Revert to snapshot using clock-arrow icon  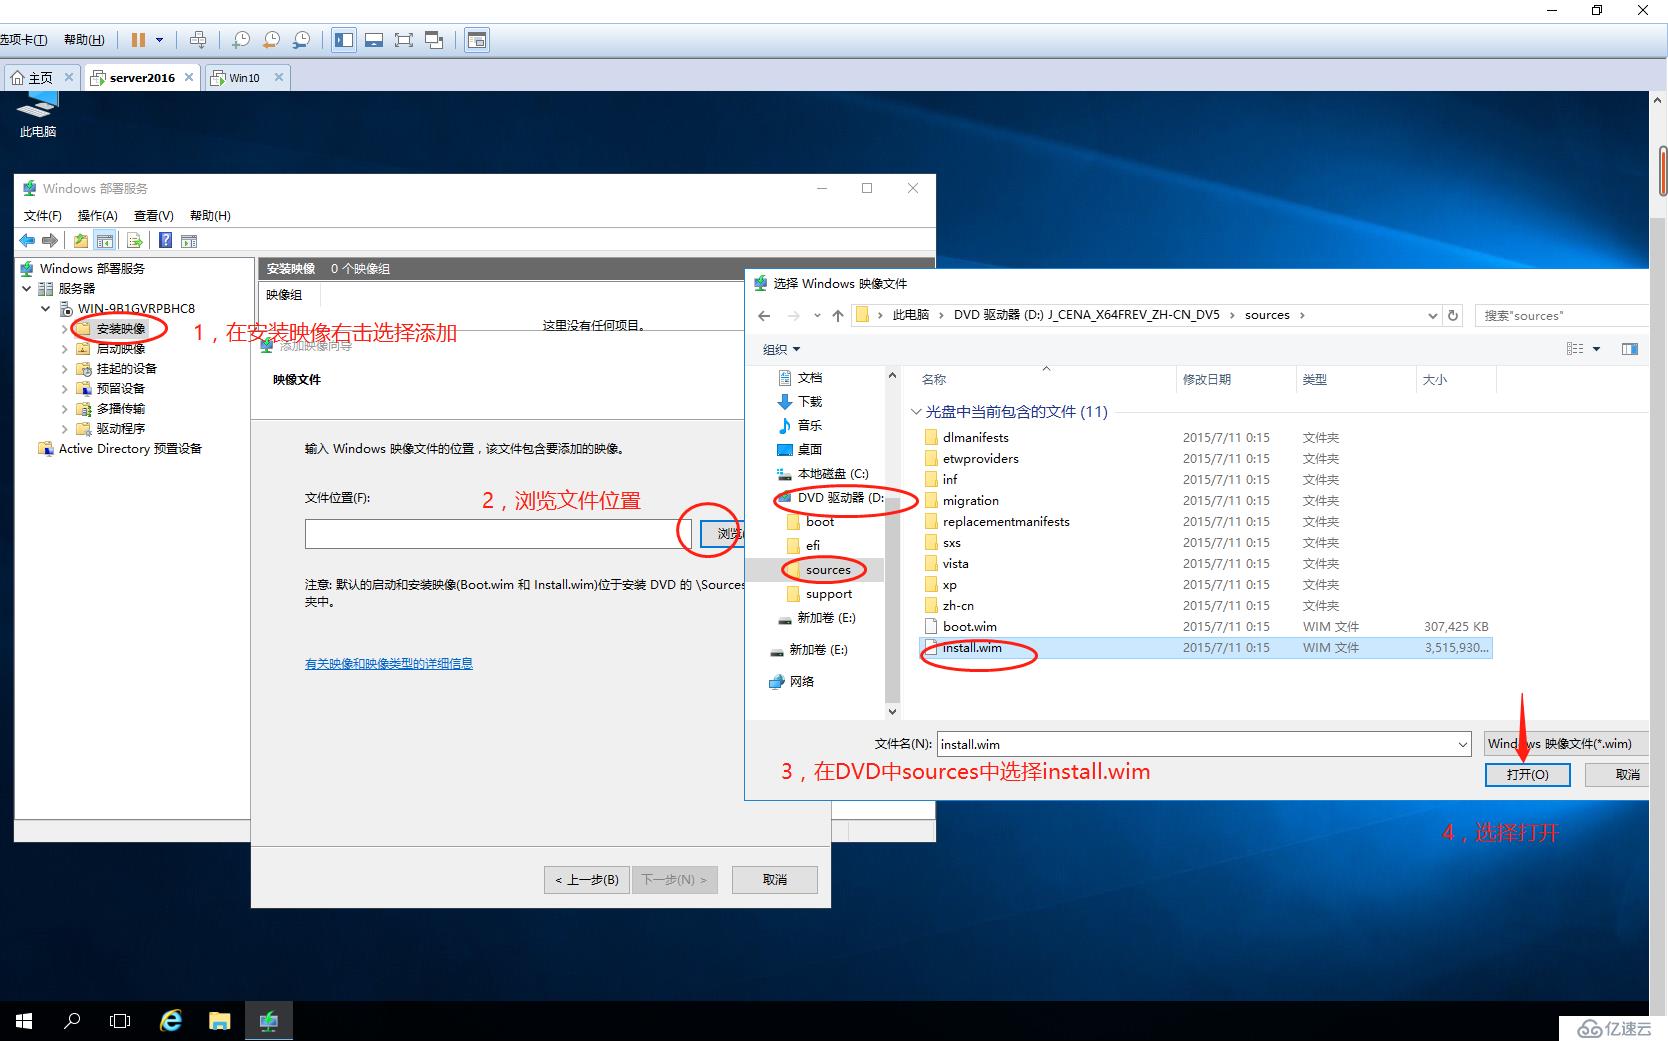[271, 40]
